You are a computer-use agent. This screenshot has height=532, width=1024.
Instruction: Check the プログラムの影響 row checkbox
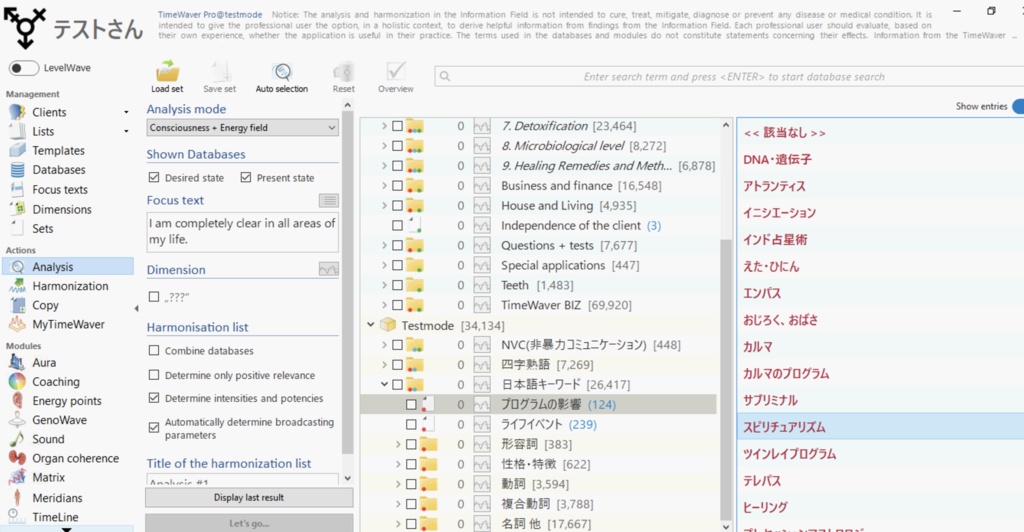(x=411, y=405)
